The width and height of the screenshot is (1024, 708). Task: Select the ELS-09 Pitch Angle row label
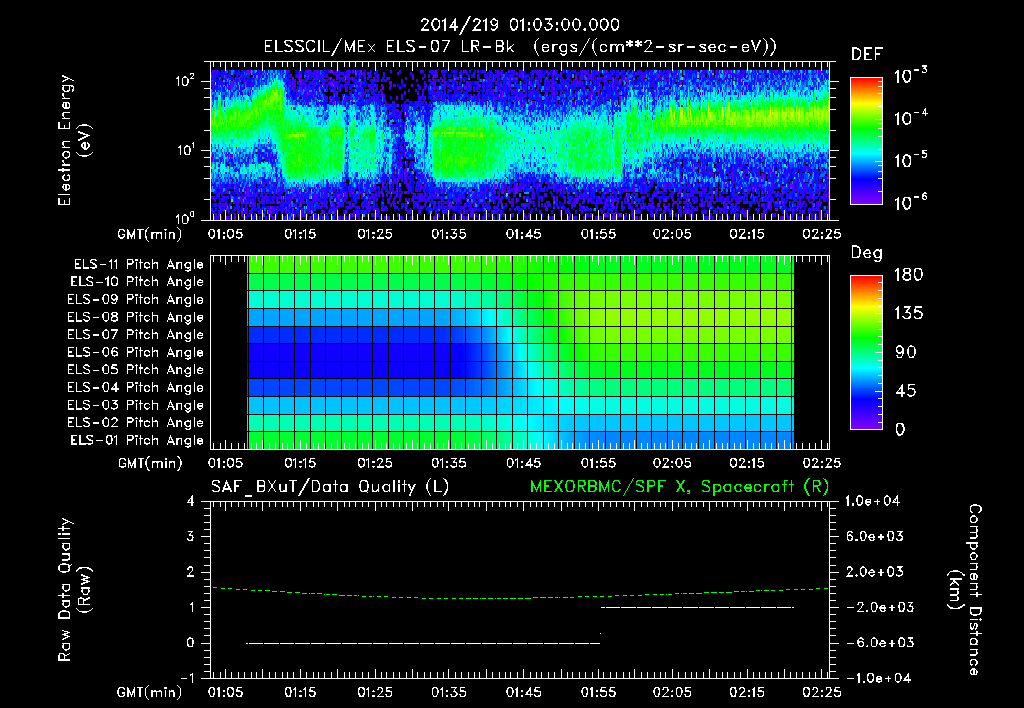tap(135, 300)
